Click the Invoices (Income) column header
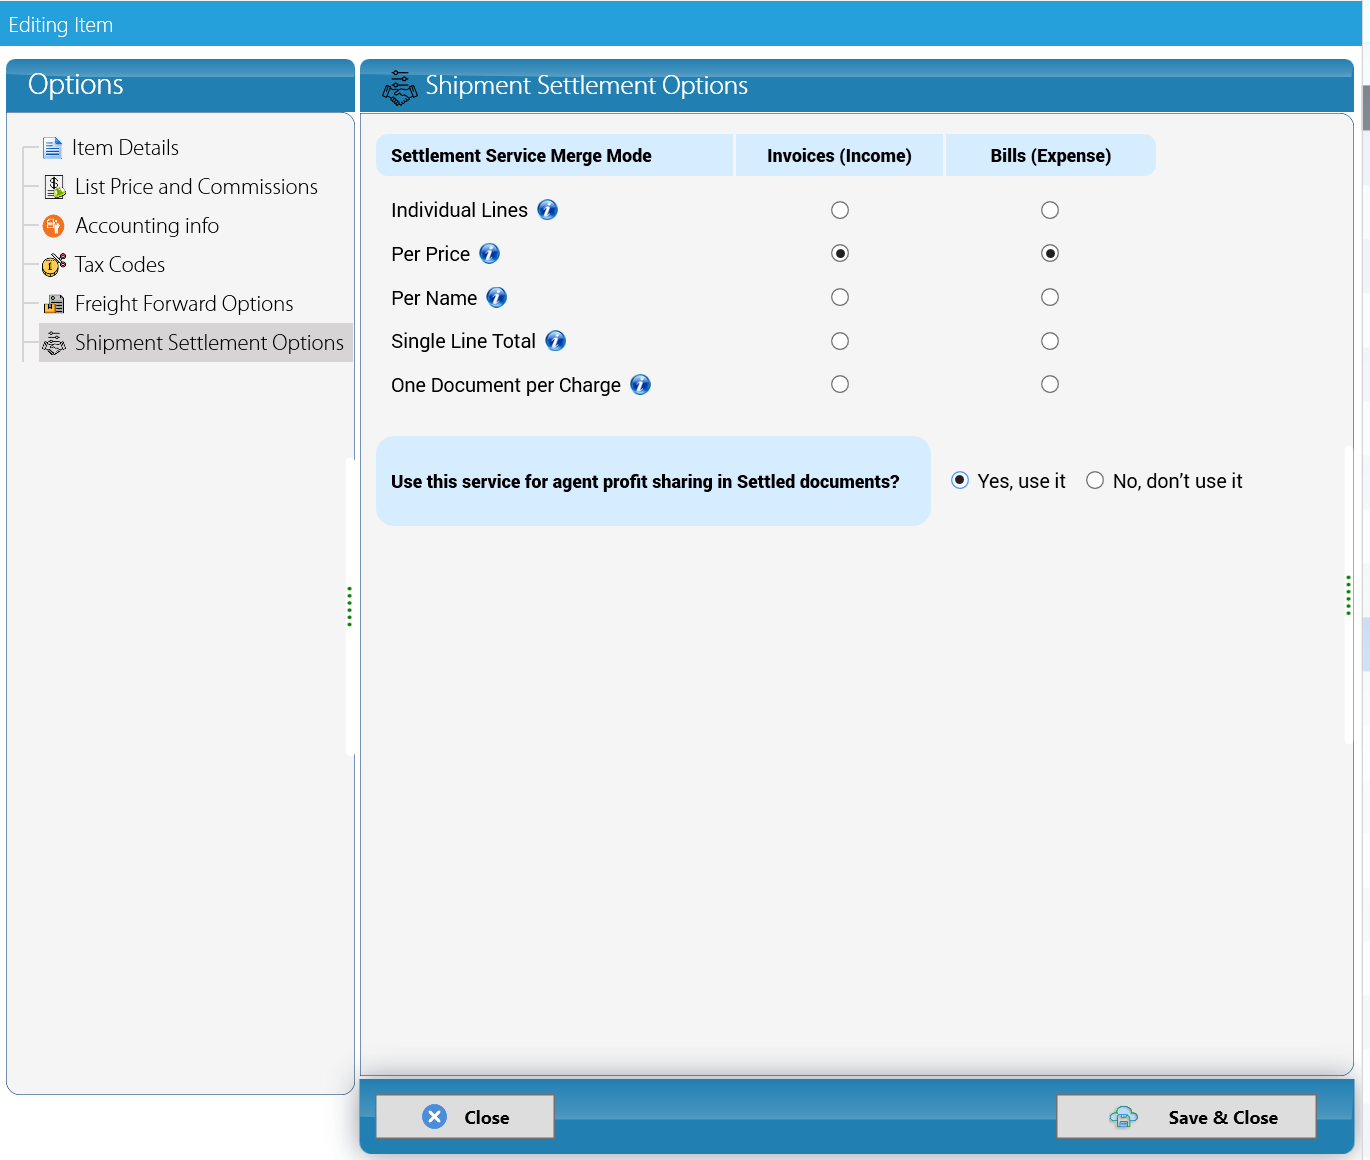Image resolution: width=1370 pixels, height=1160 pixels. 839,156
